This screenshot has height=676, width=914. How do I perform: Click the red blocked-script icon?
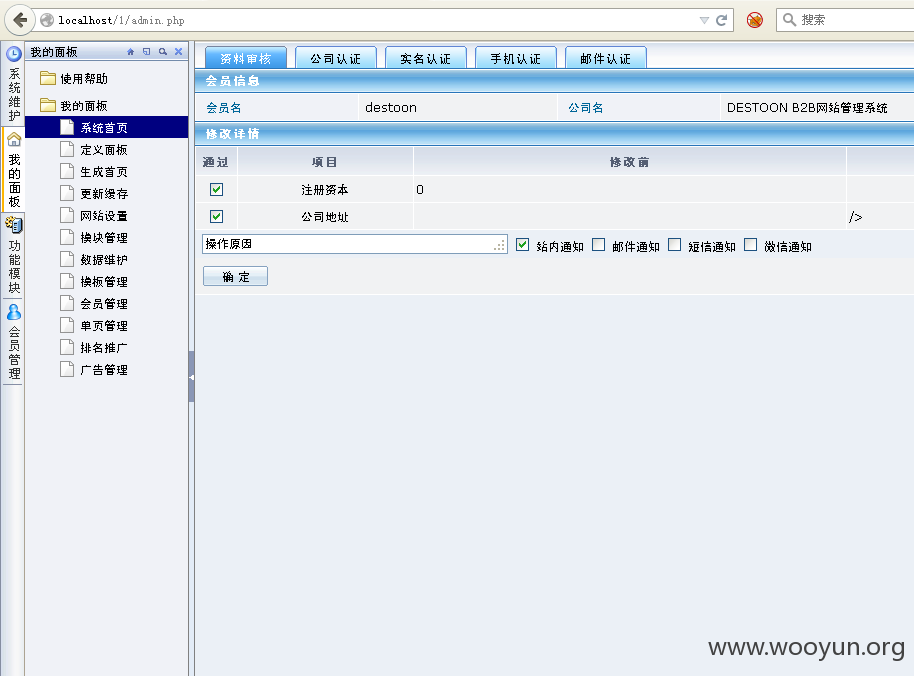[x=755, y=20]
